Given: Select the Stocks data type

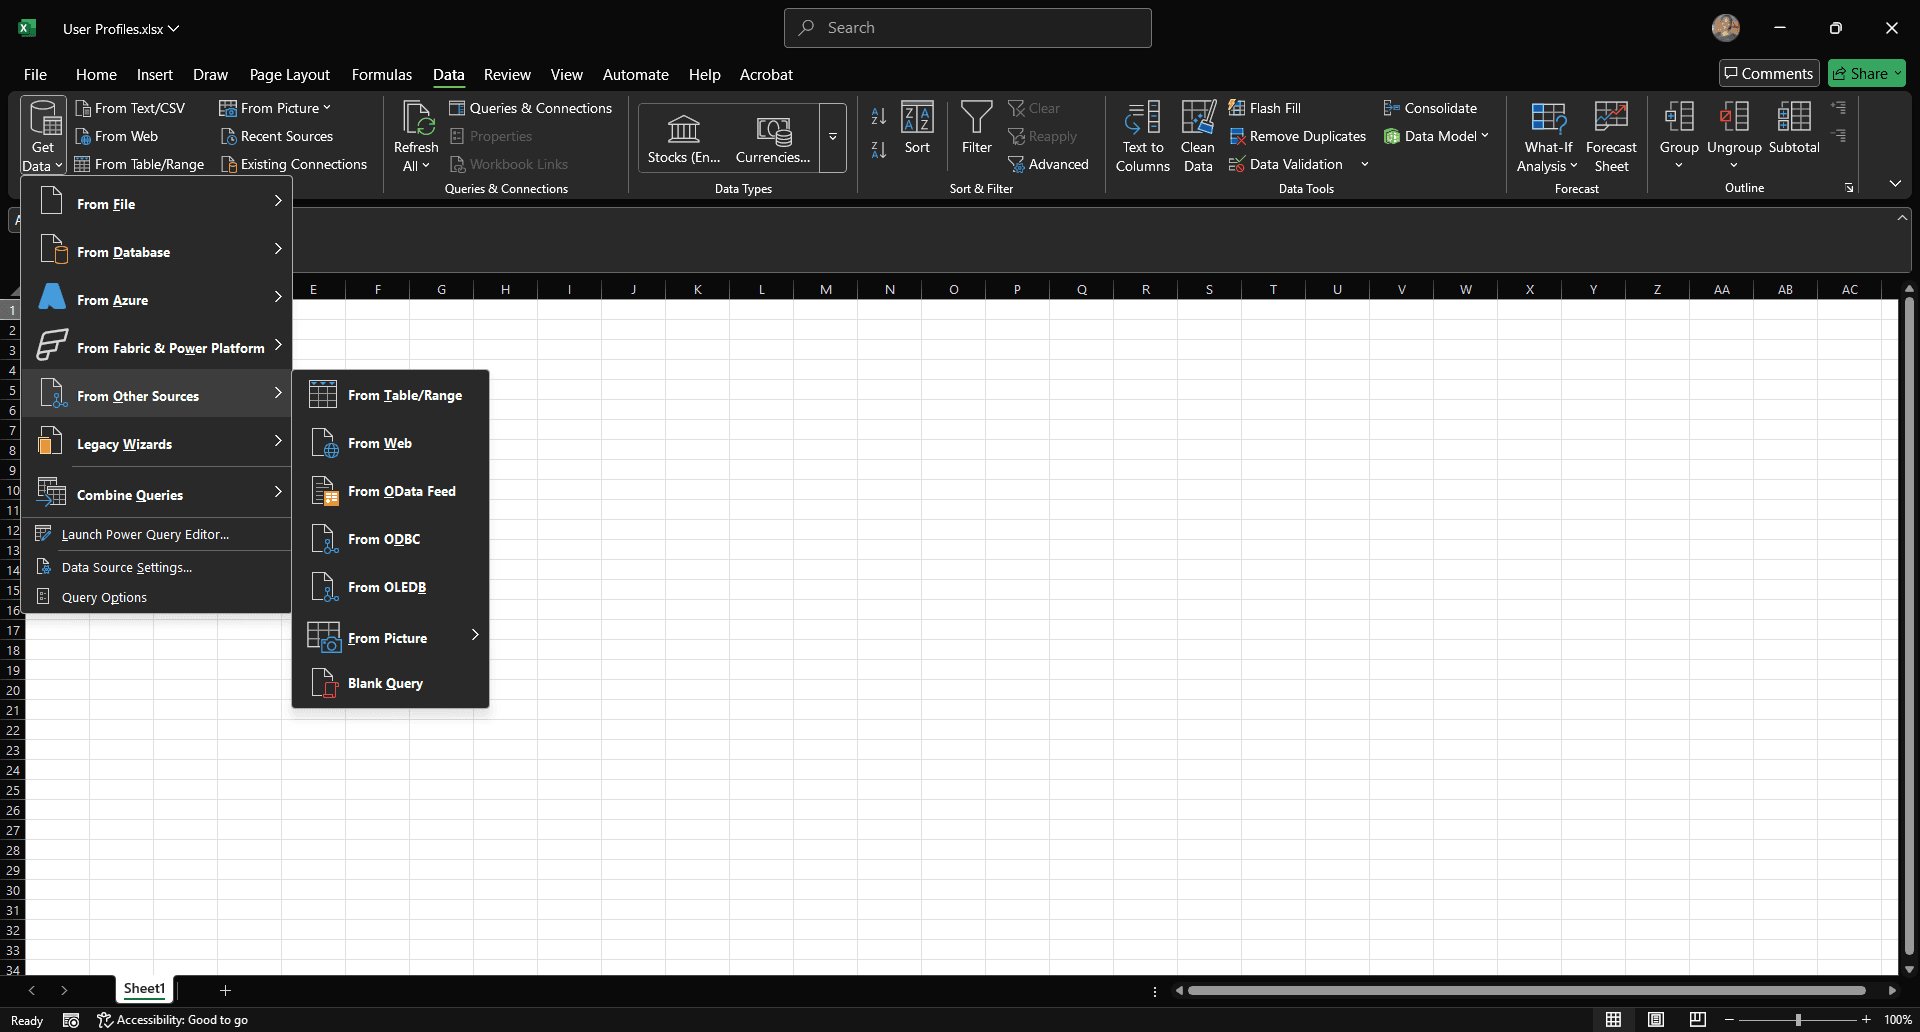Looking at the screenshot, I should pos(684,137).
